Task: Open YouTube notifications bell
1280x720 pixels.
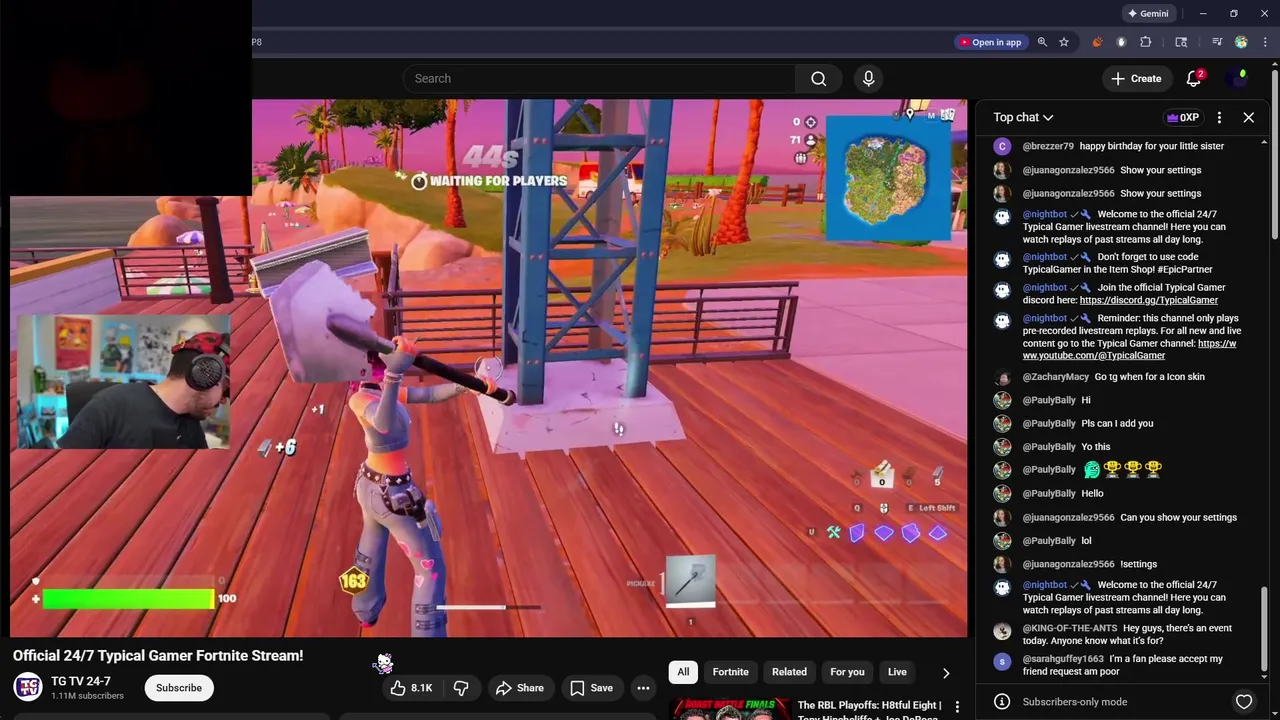Action: 1194,78
